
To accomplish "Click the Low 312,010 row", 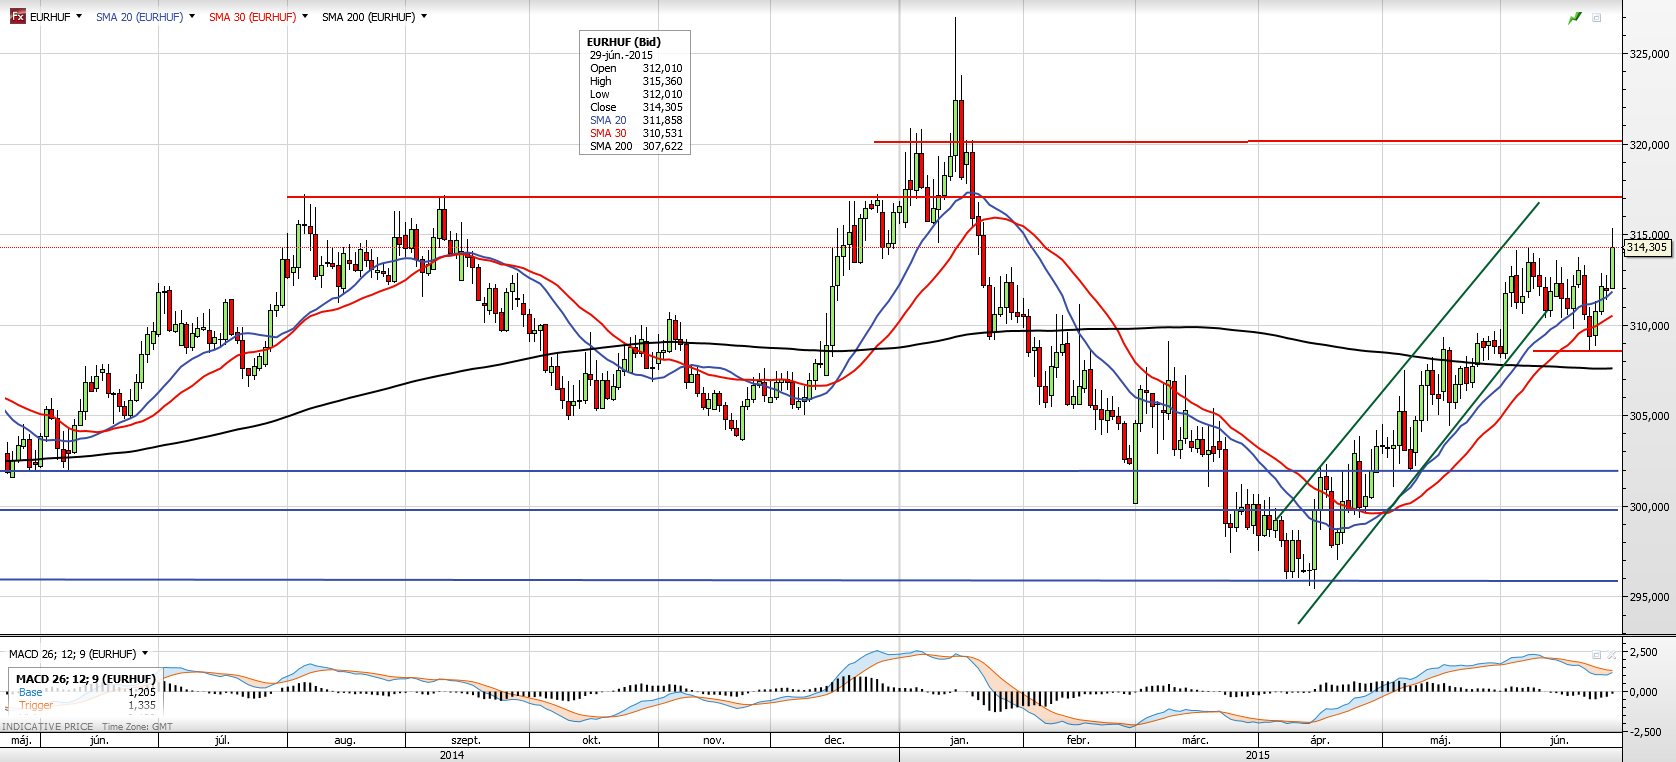I will (x=636, y=94).
